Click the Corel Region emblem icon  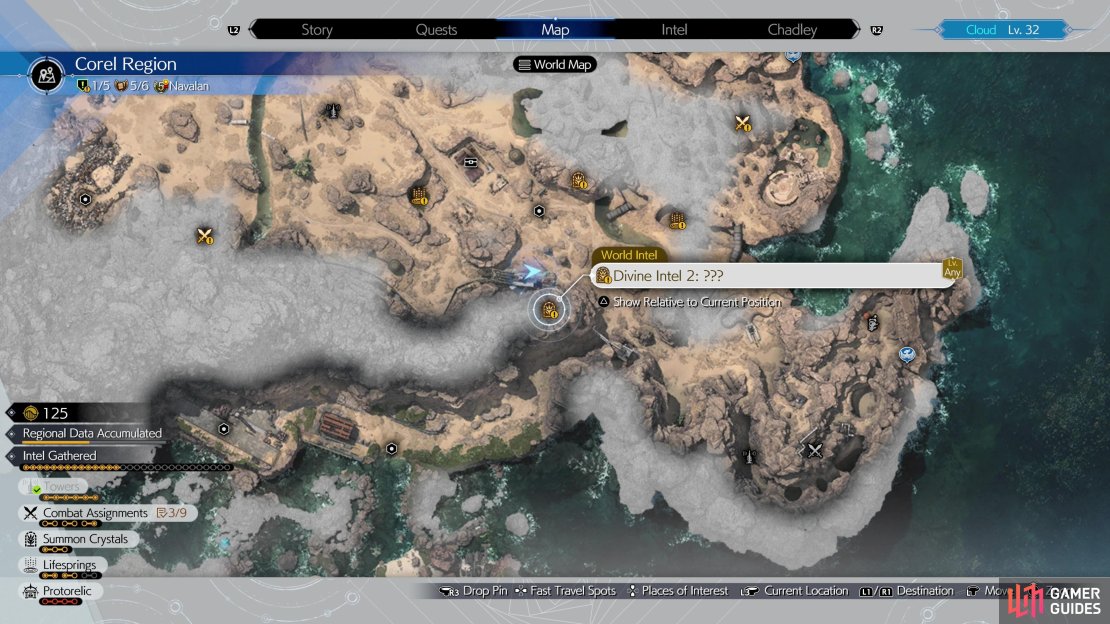pos(47,74)
